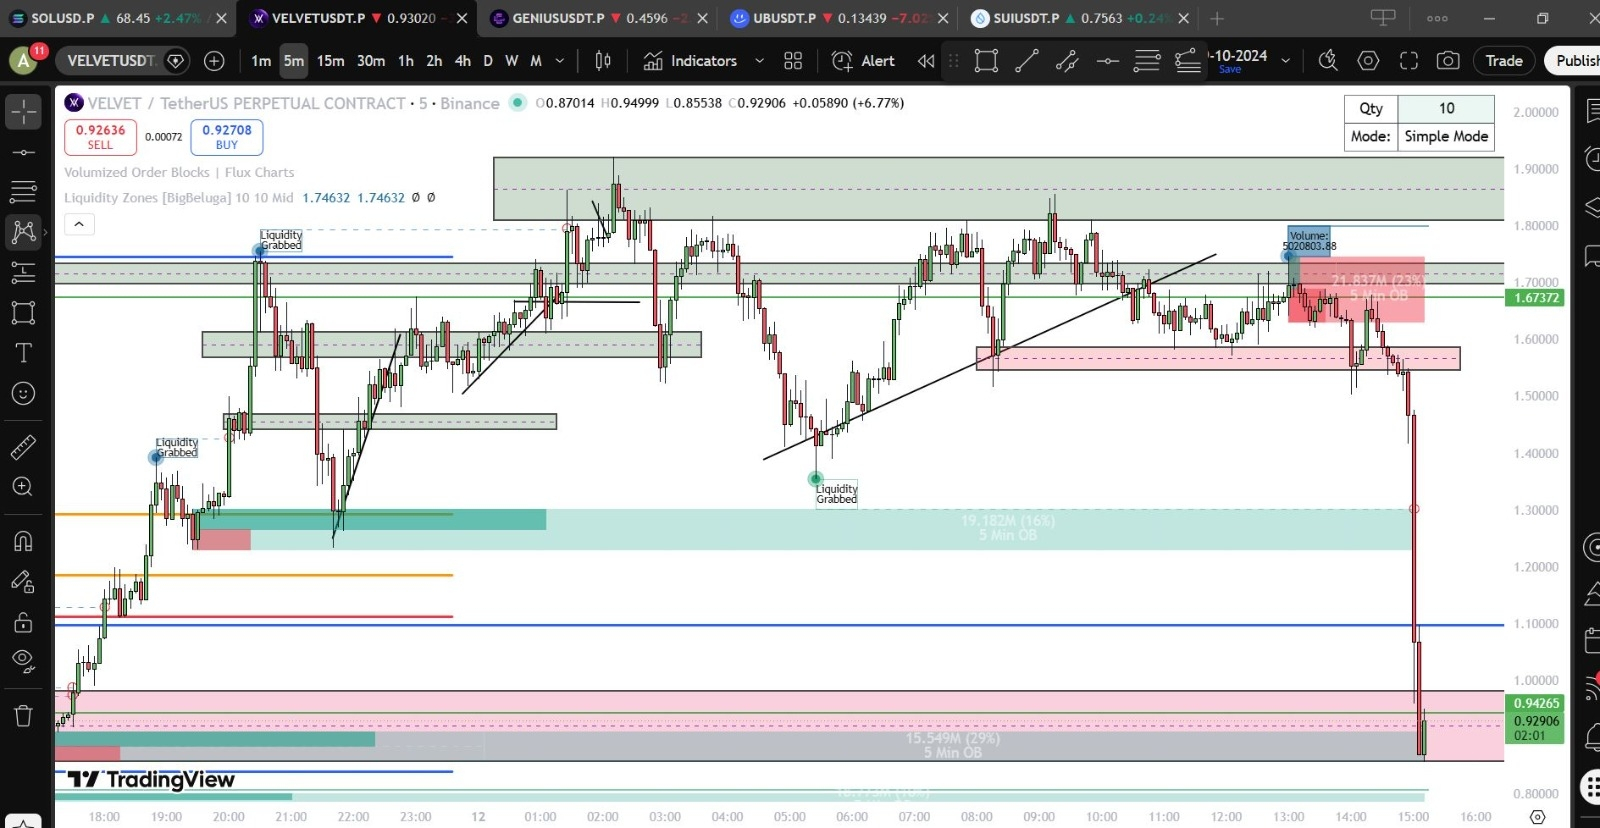The width and height of the screenshot is (1600, 828).
Task: Take a chart snapshot with camera icon
Action: (x=1448, y=61)
